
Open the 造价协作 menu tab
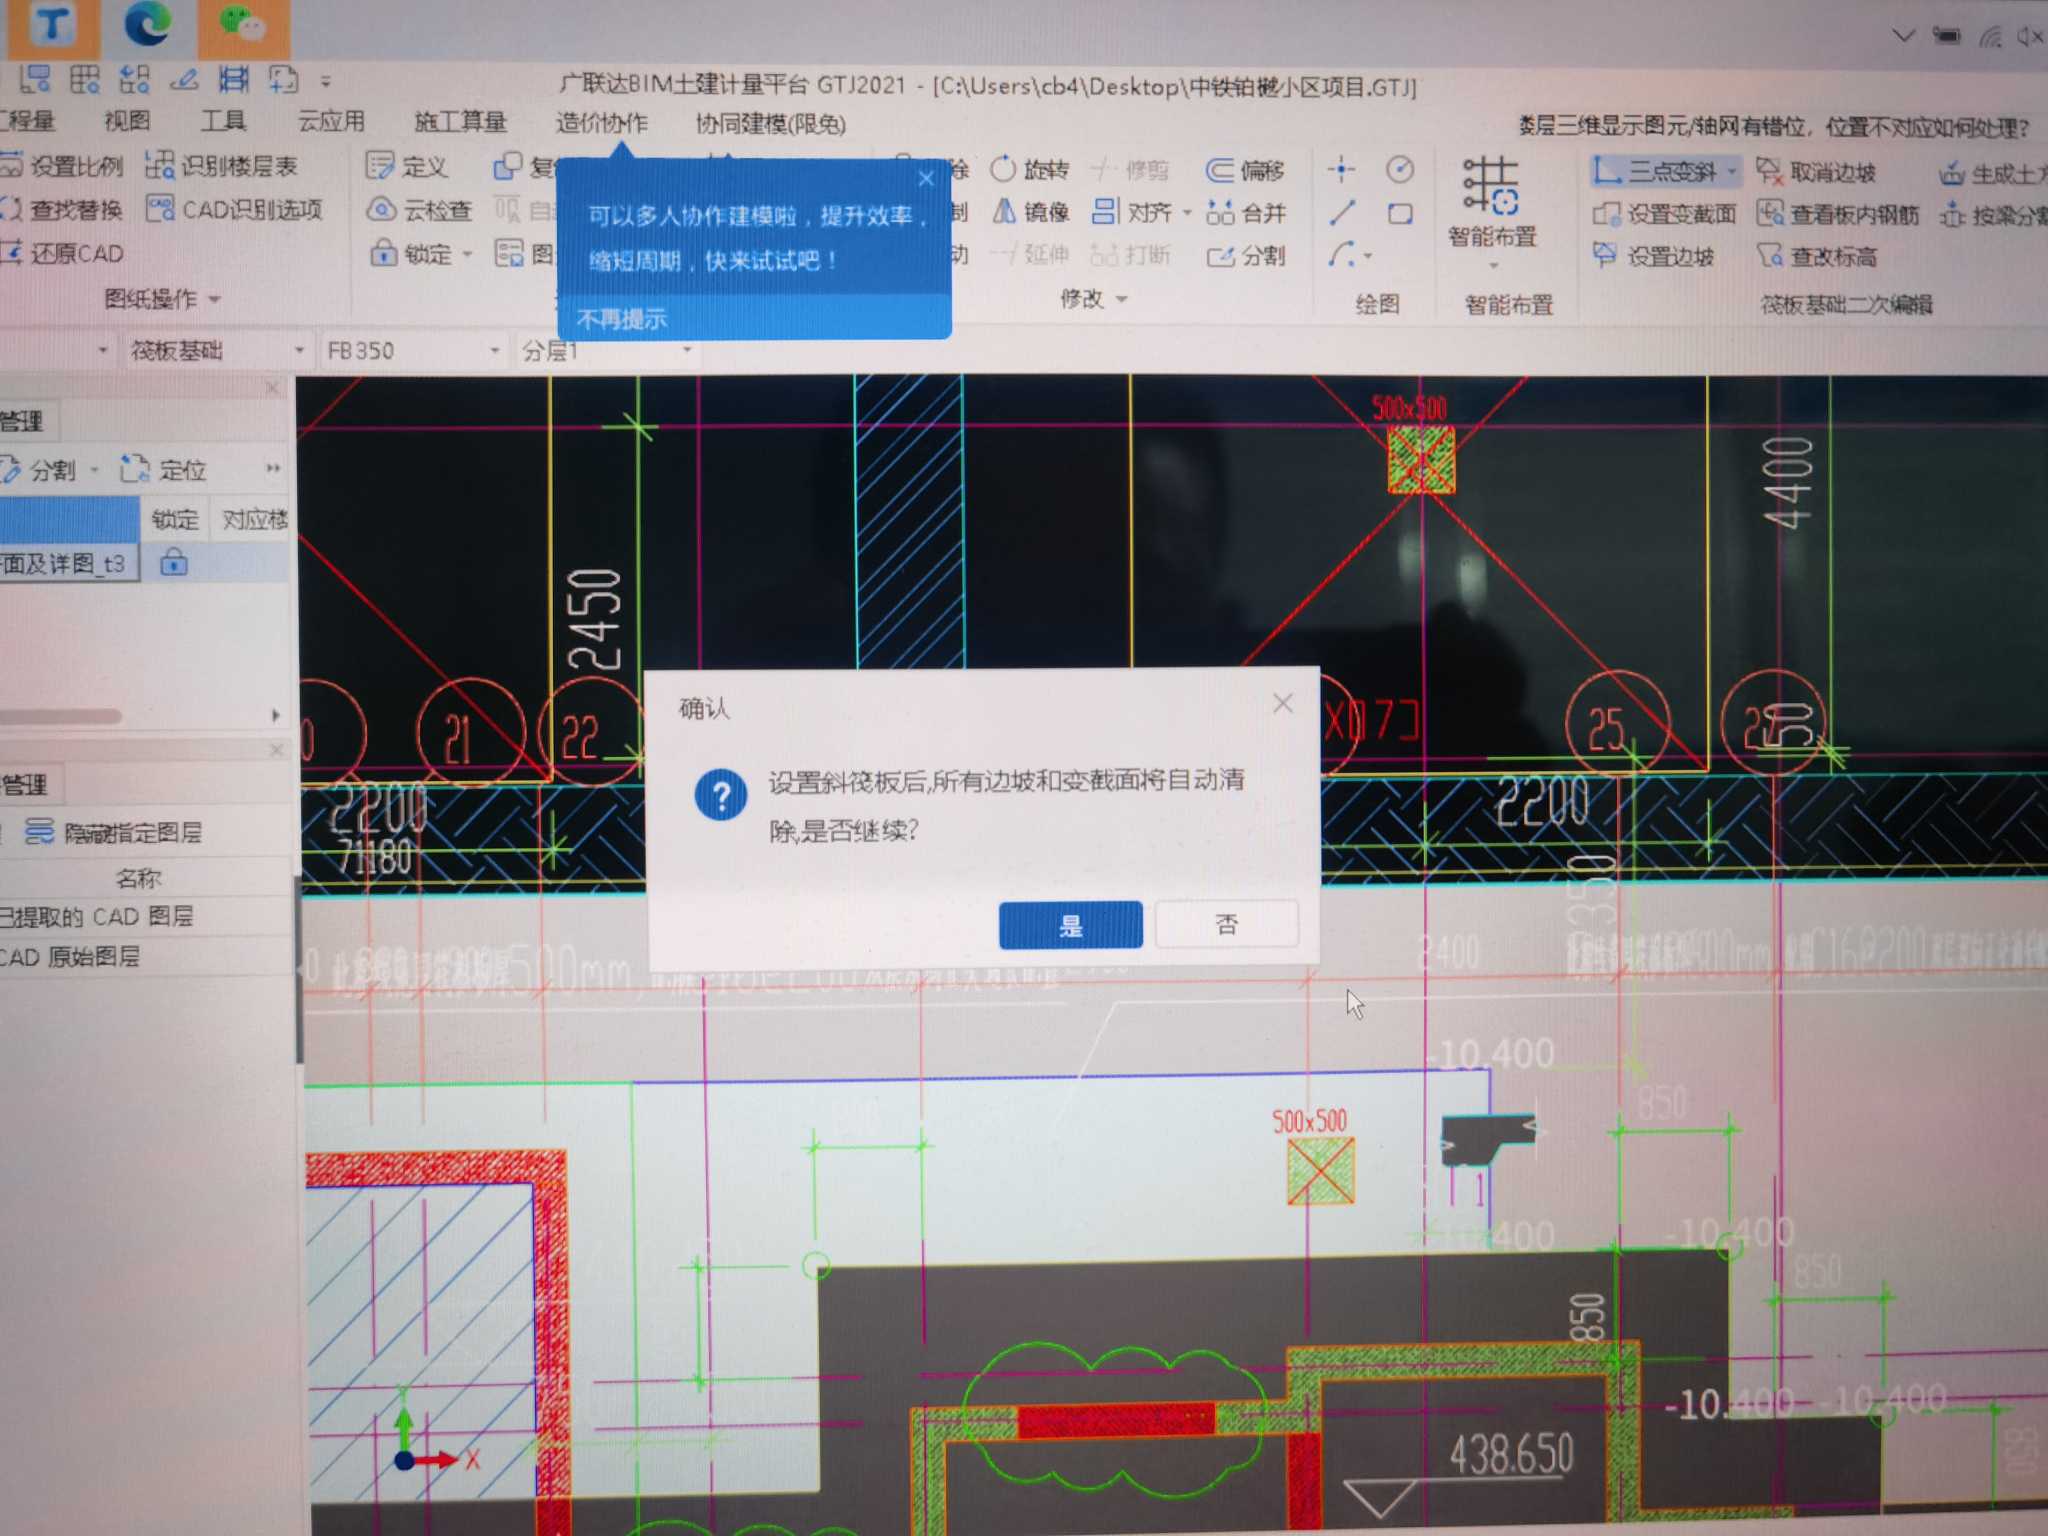coord(602,123)
